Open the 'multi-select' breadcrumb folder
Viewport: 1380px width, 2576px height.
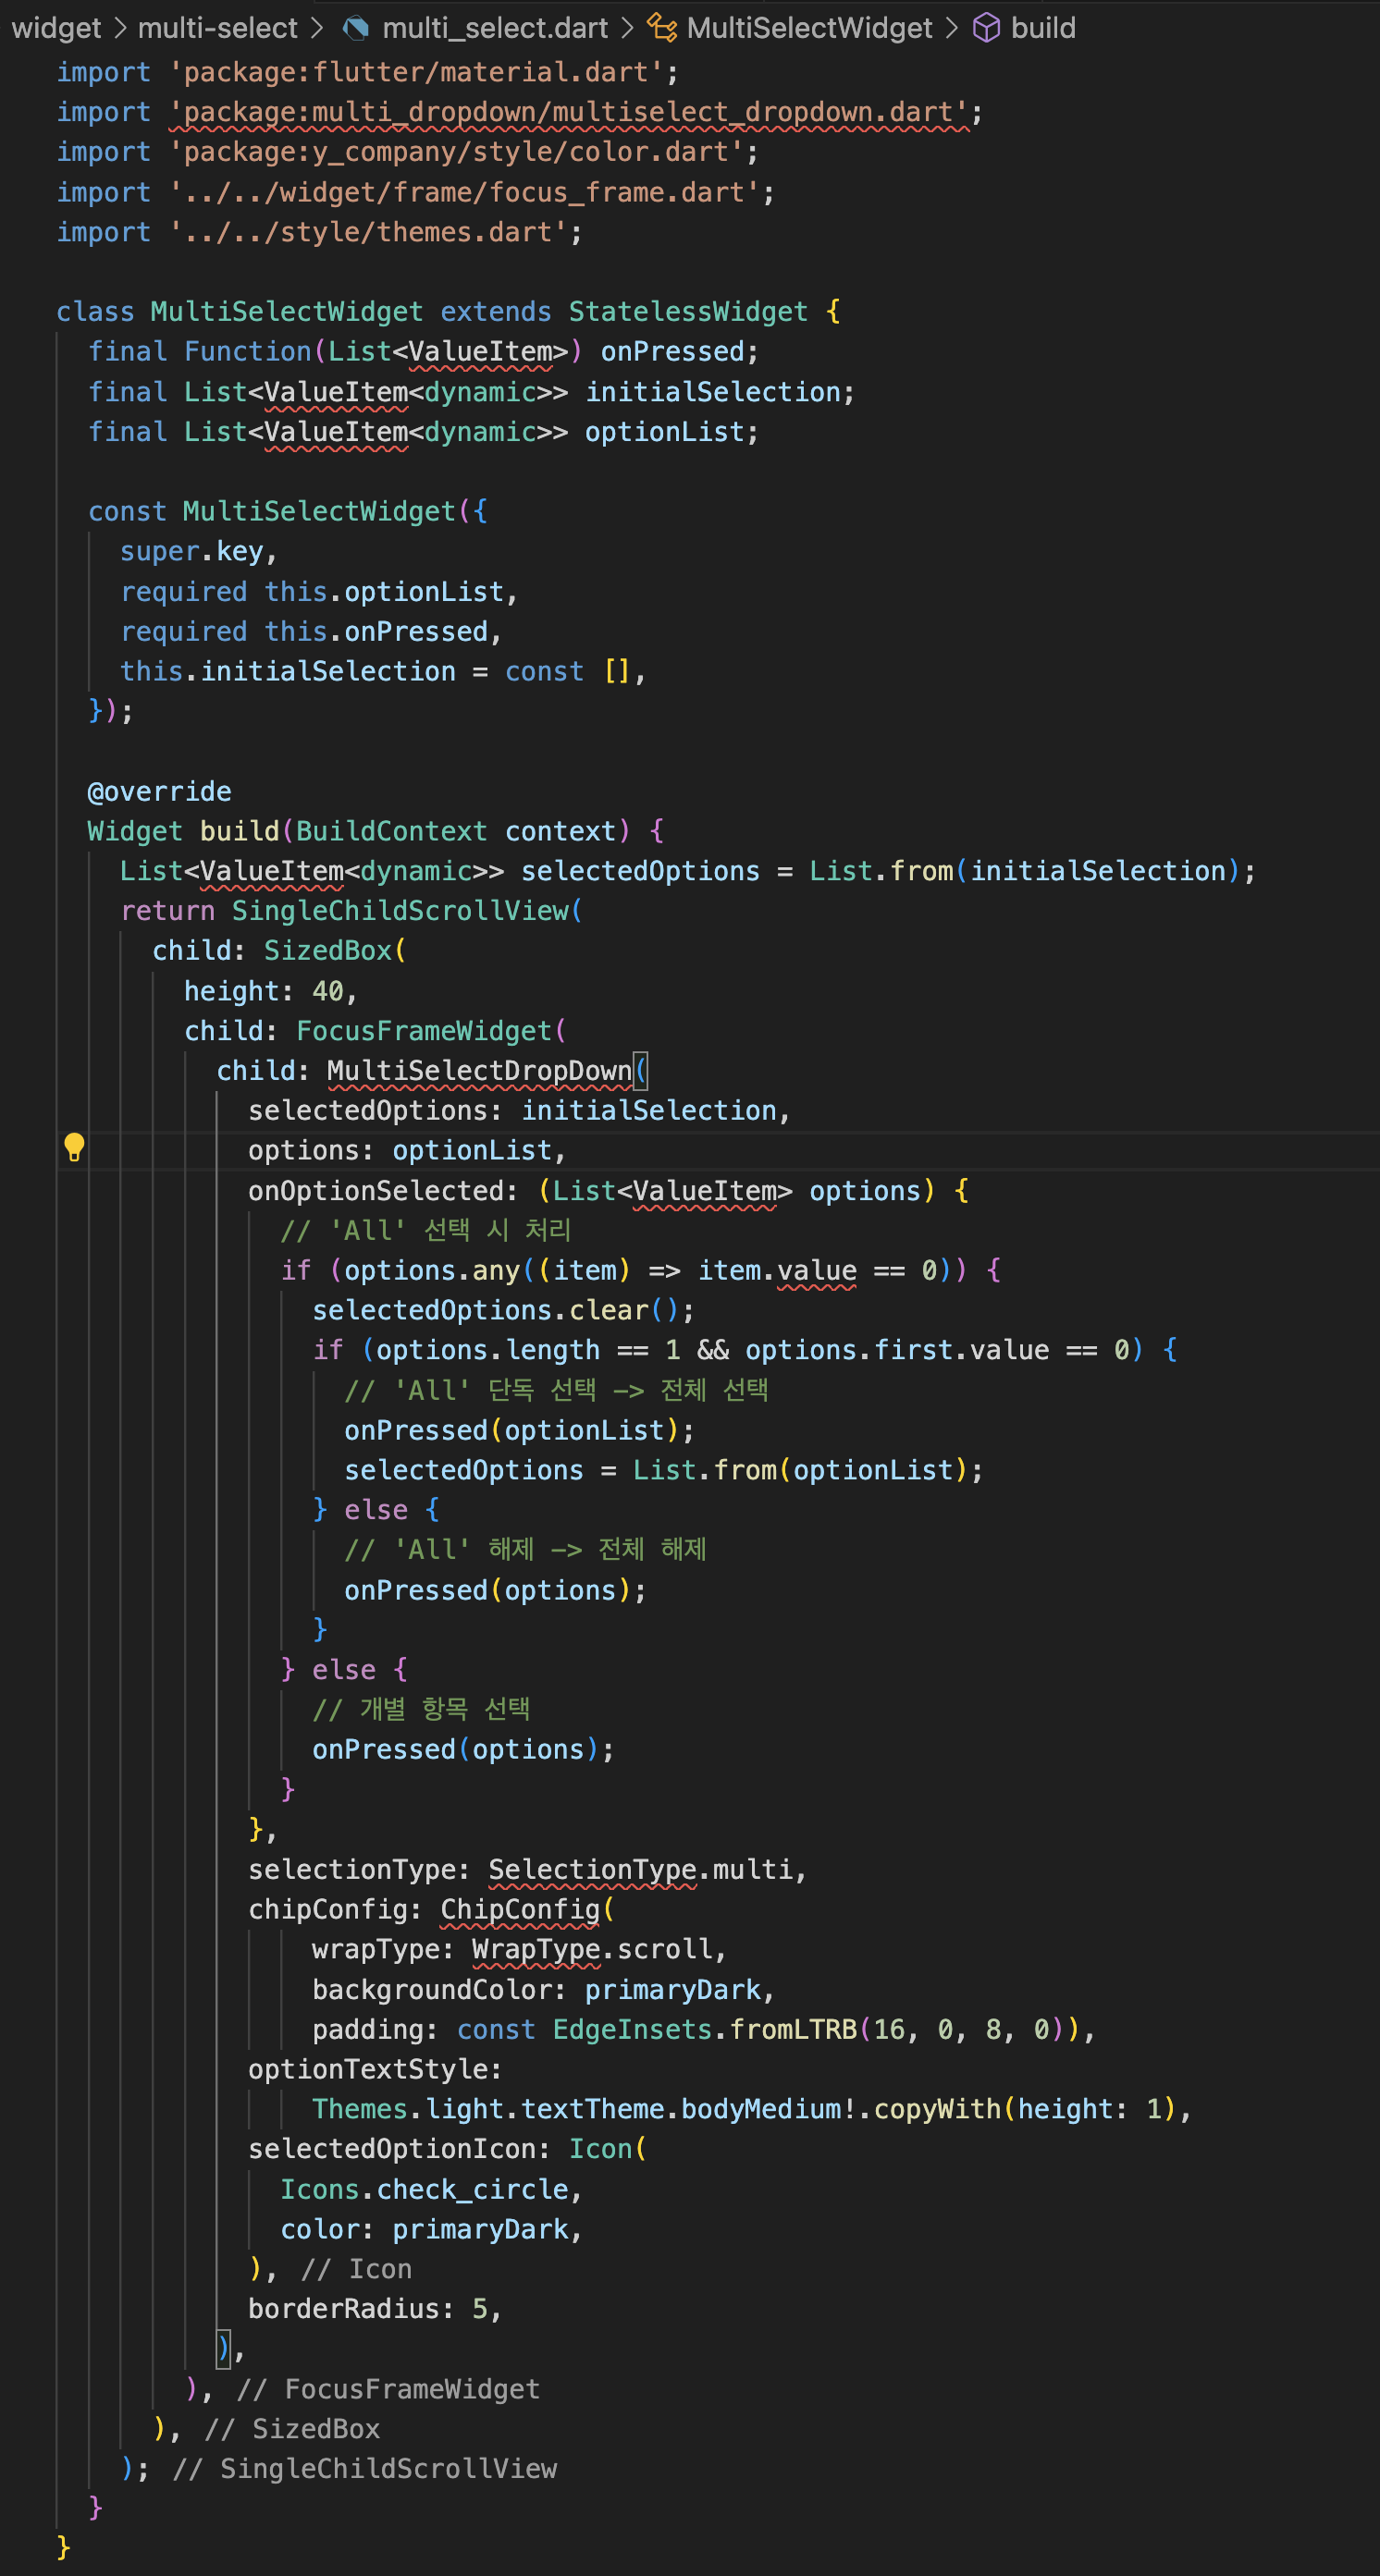pos(217,28)
